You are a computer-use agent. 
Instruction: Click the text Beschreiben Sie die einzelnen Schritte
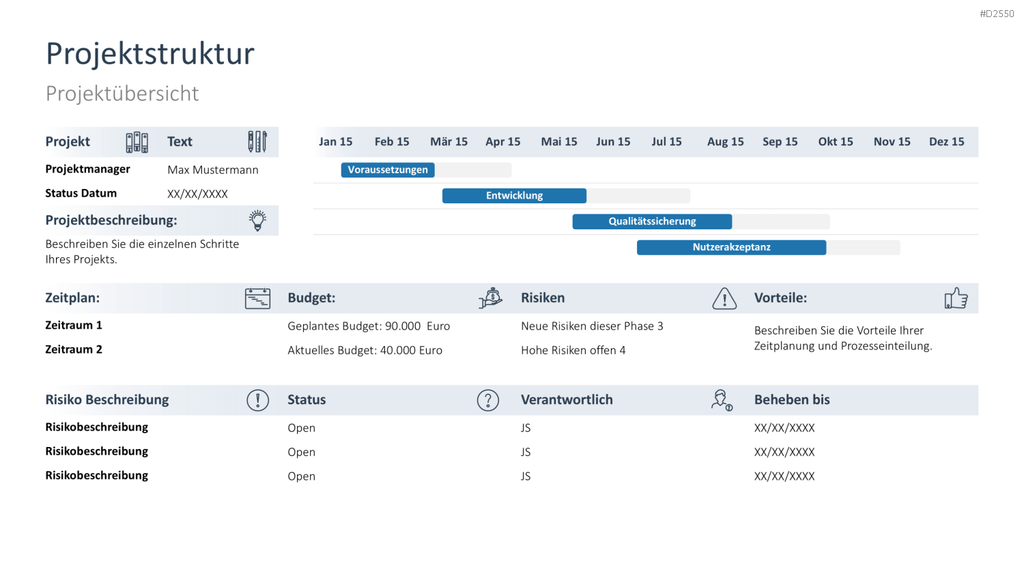point(142,244)
